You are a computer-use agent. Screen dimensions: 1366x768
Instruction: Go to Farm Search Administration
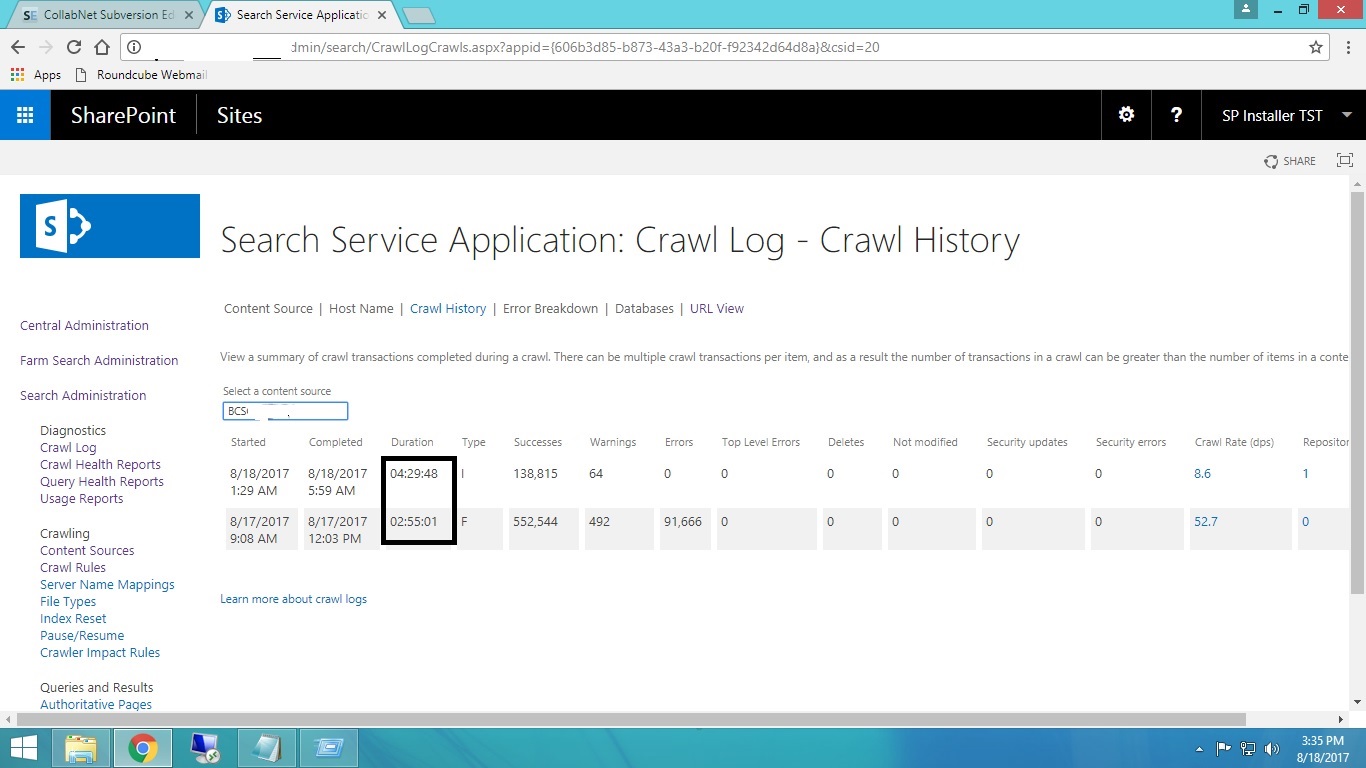coord(99,361)
